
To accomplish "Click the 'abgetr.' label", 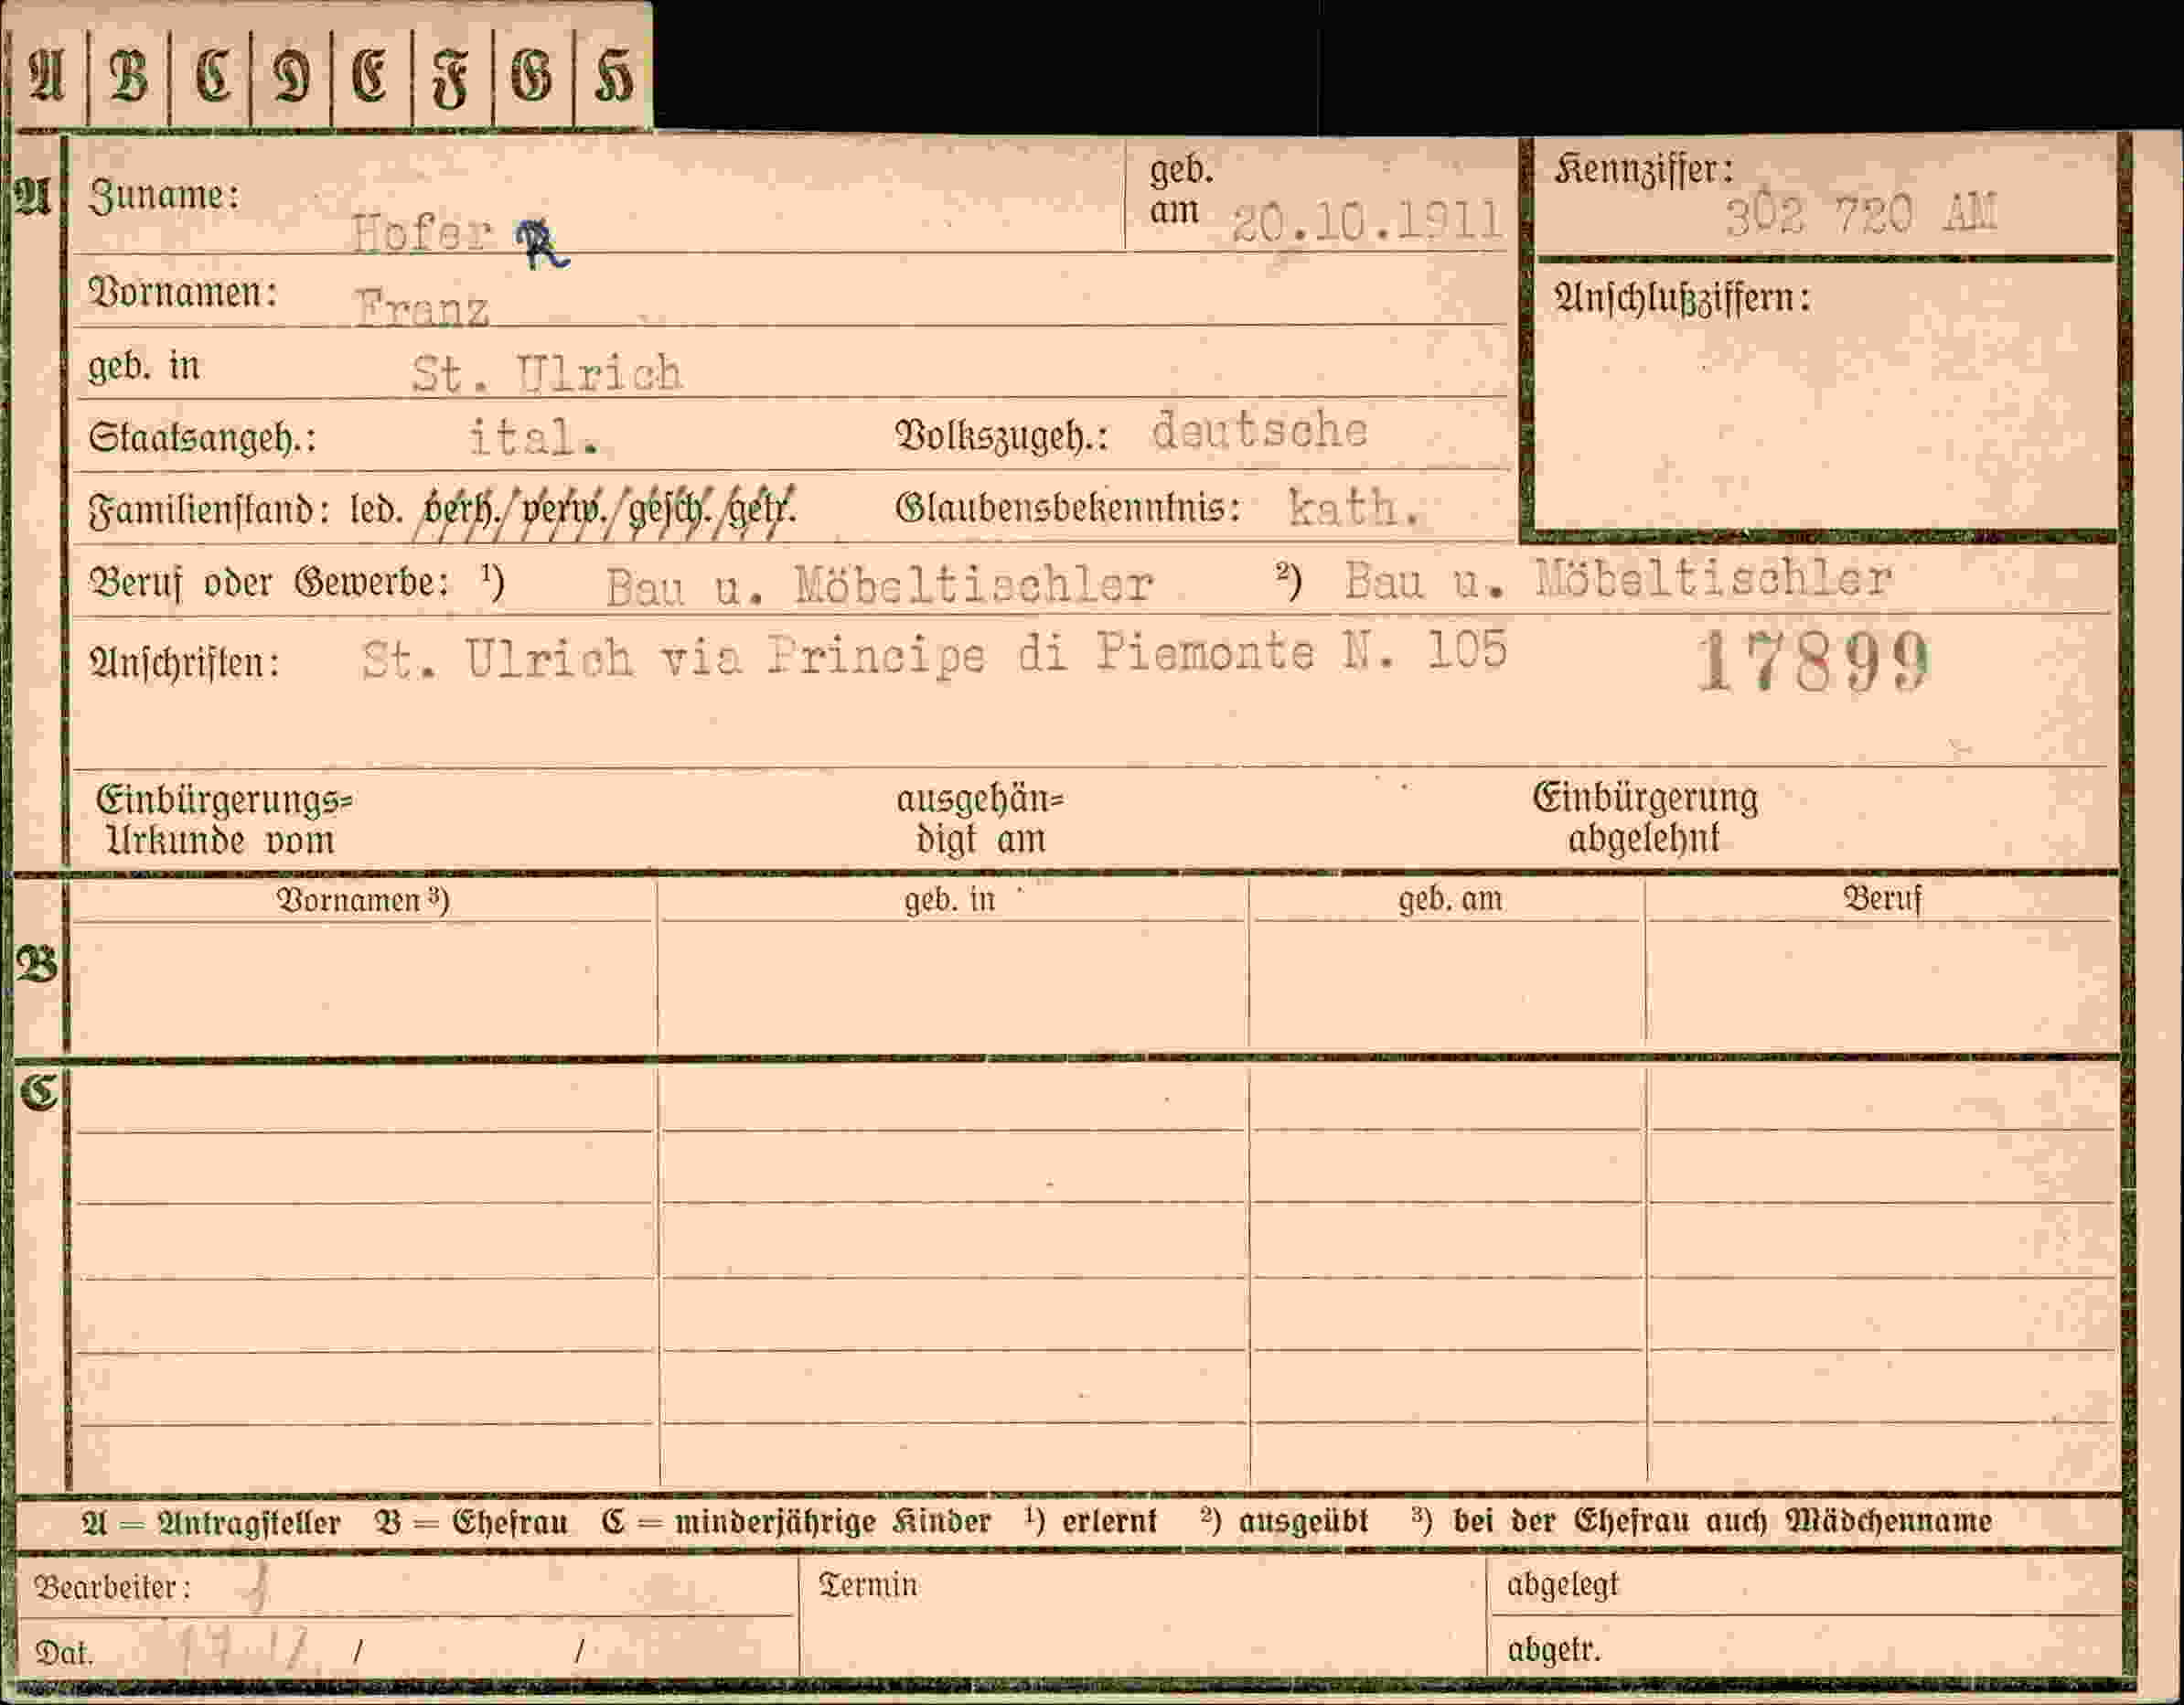I will [x=1554, y=1650].
